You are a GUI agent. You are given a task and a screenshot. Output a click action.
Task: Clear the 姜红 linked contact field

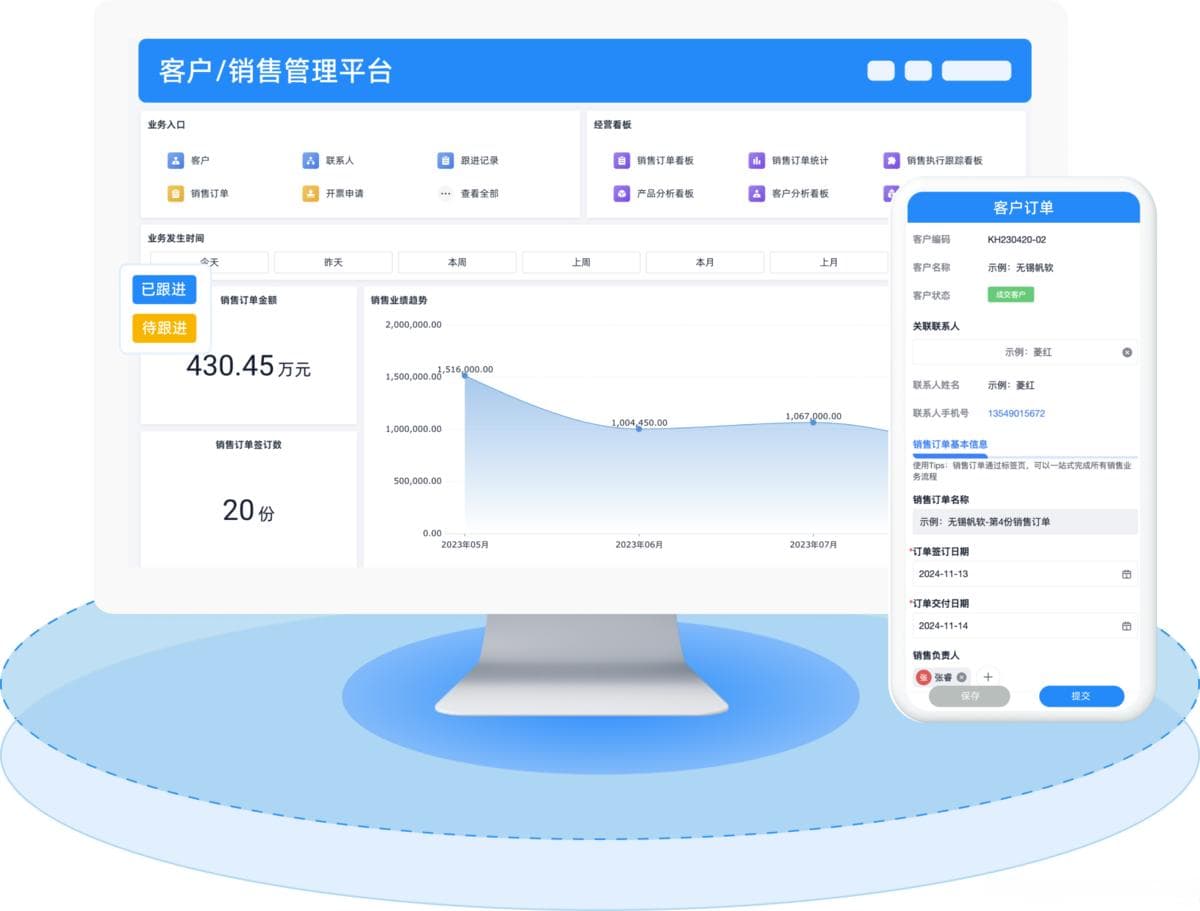pos(1127,352)
